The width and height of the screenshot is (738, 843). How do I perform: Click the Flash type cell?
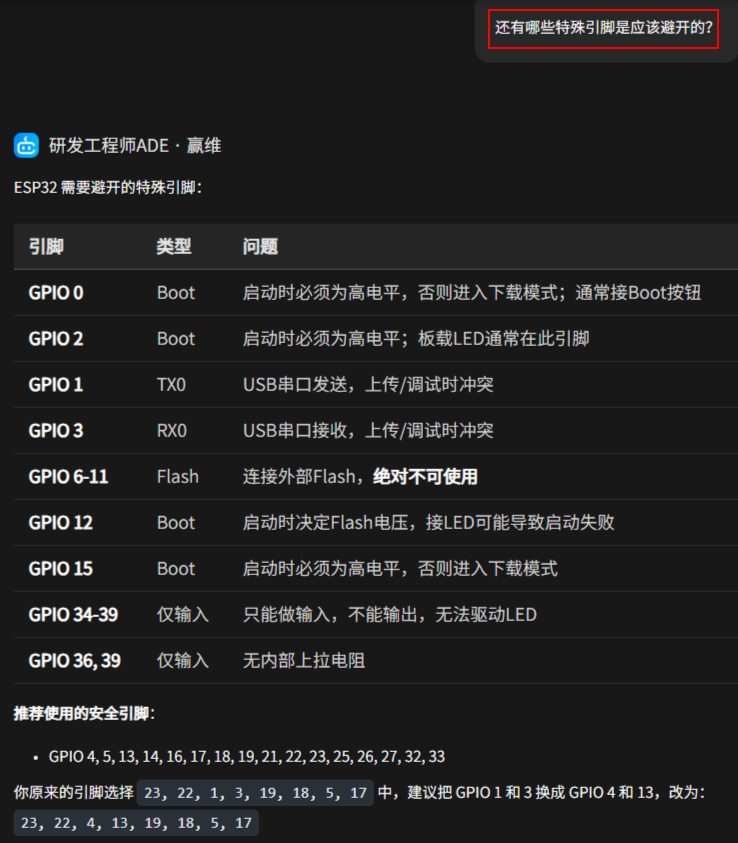pos(177,477)
